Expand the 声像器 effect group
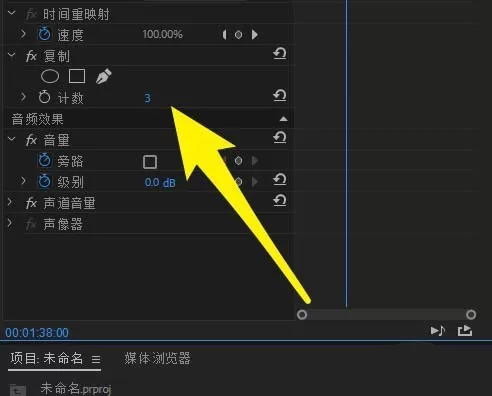This screenshot has height=396, width=492. pos(10,223)
